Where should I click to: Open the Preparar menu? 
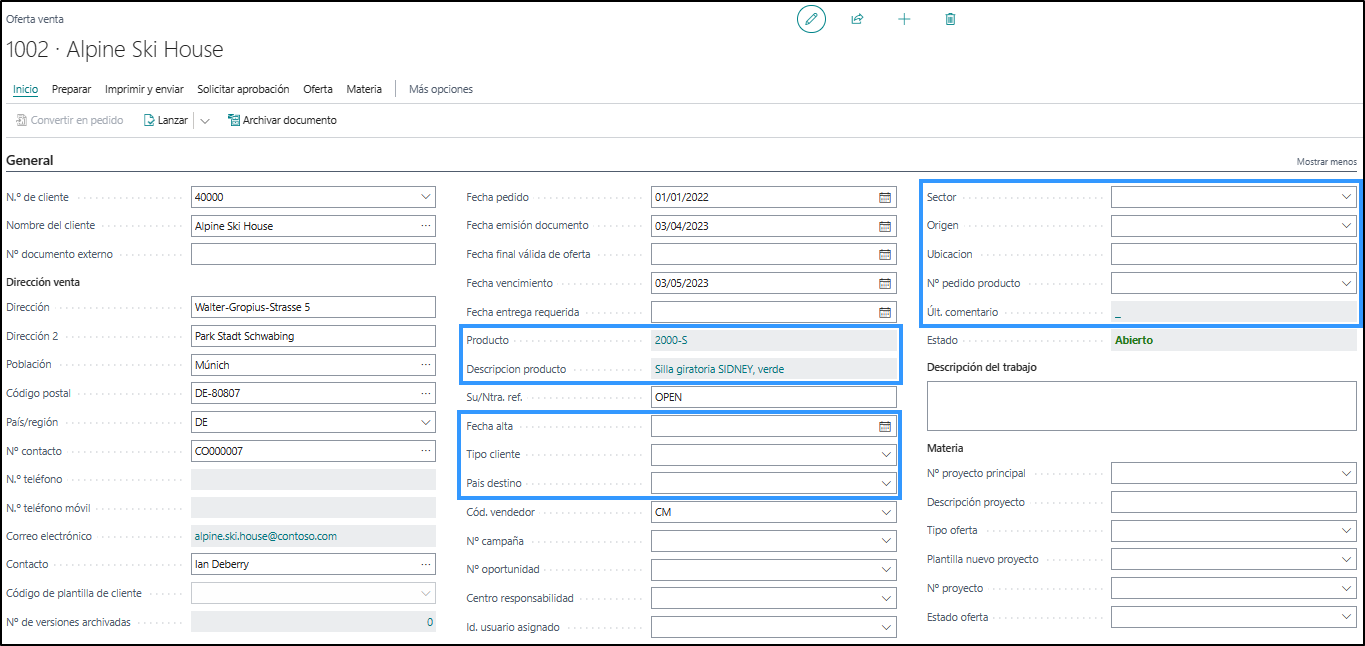point(71,89)
